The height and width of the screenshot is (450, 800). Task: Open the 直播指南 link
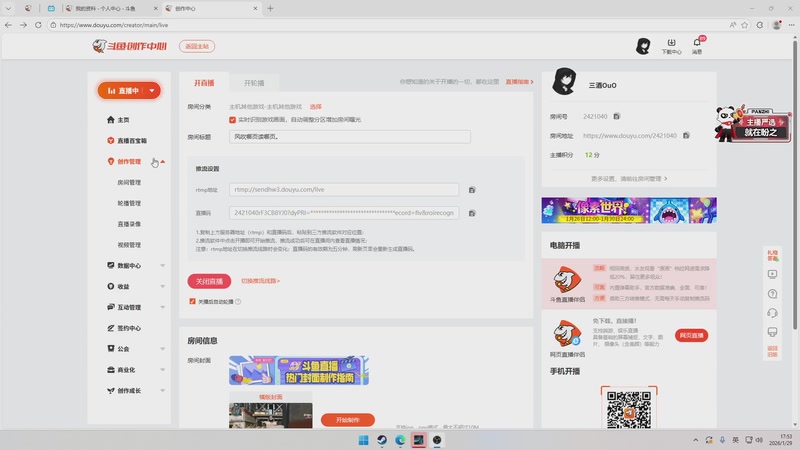coord(519,82)
